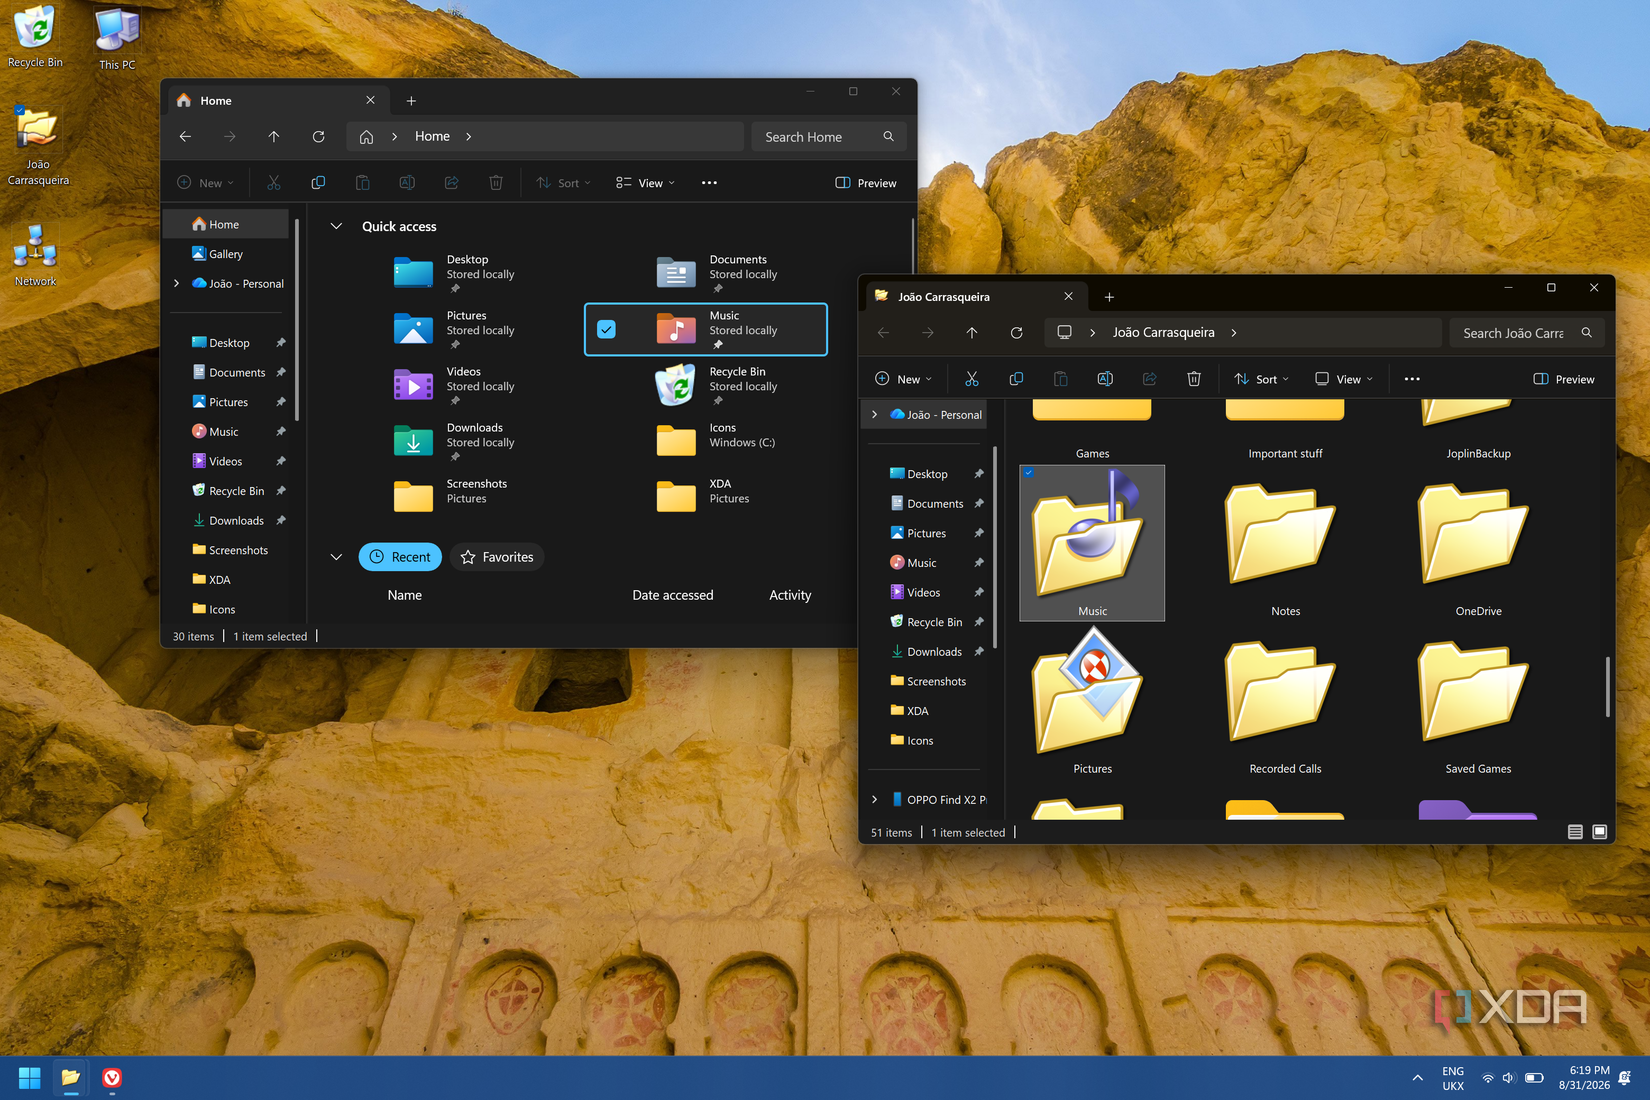Go back in Home window
This screenshot has height=1100, width=1650.
(186, 137)
